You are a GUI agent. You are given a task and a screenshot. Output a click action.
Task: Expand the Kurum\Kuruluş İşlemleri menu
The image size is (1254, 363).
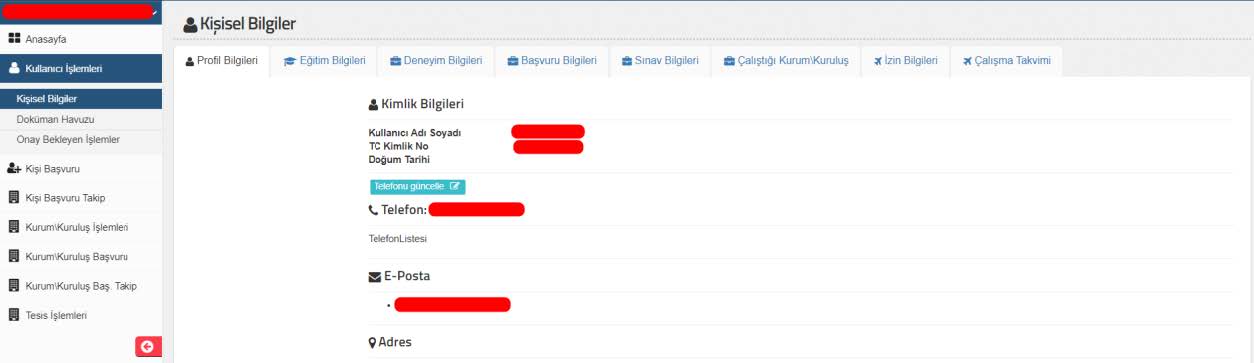point(81,227)
